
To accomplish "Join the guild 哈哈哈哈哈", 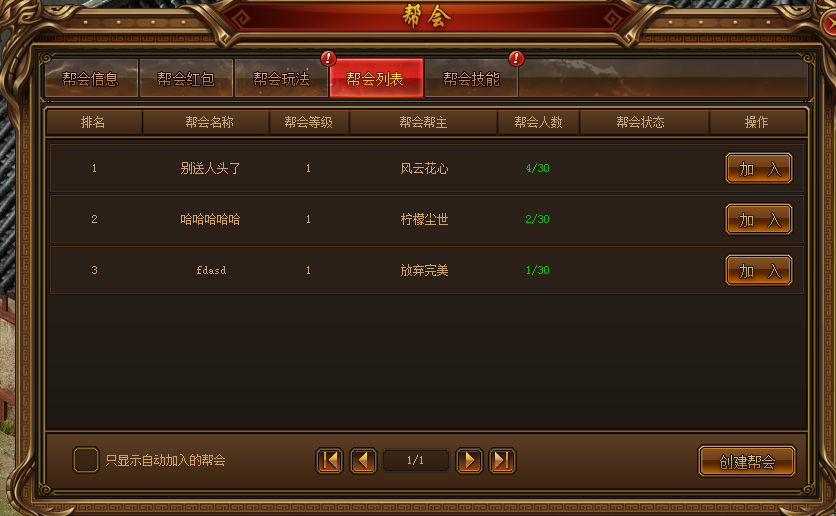I will (x=759, y=219).
